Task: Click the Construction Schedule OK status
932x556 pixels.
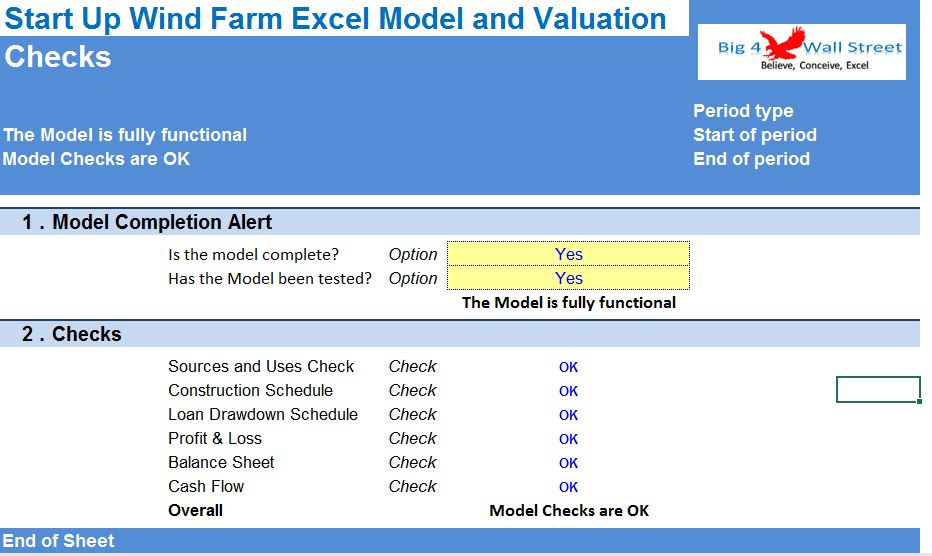Action: [x=568, y=391]
